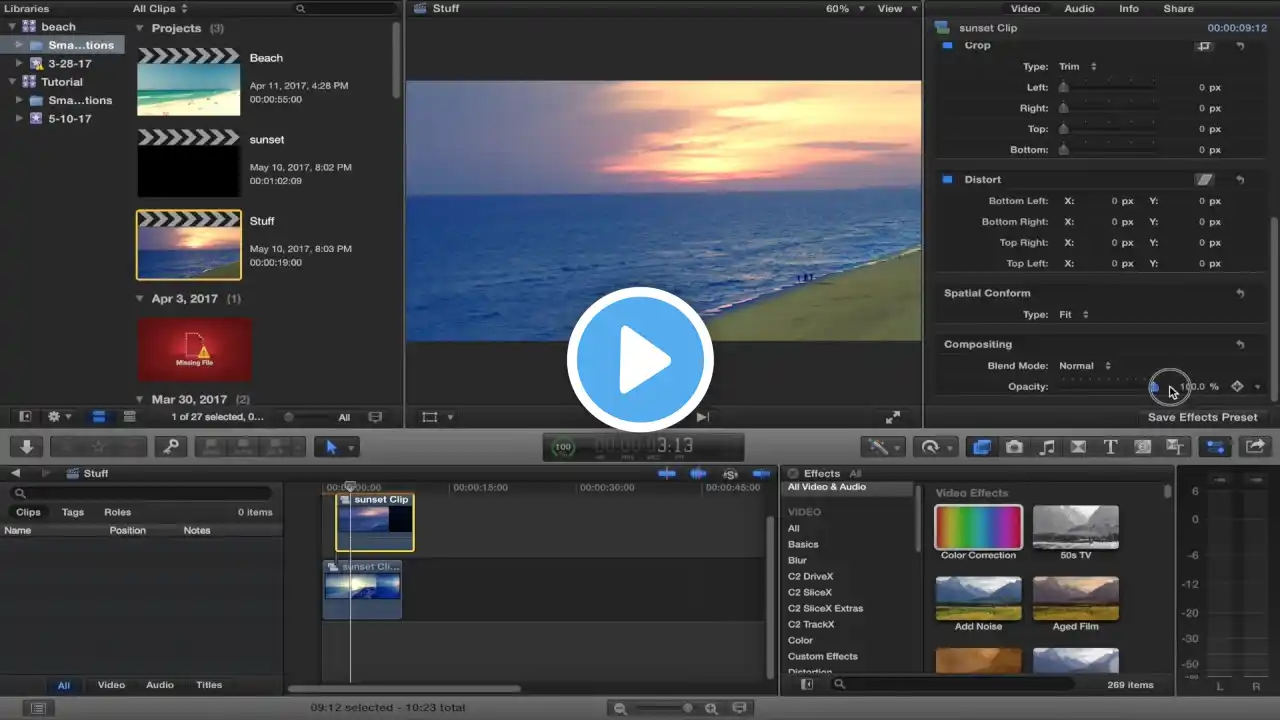Disable the Distort effect checkbox
This screenshot has width=1280, height=720.
[x=948, y=180]
